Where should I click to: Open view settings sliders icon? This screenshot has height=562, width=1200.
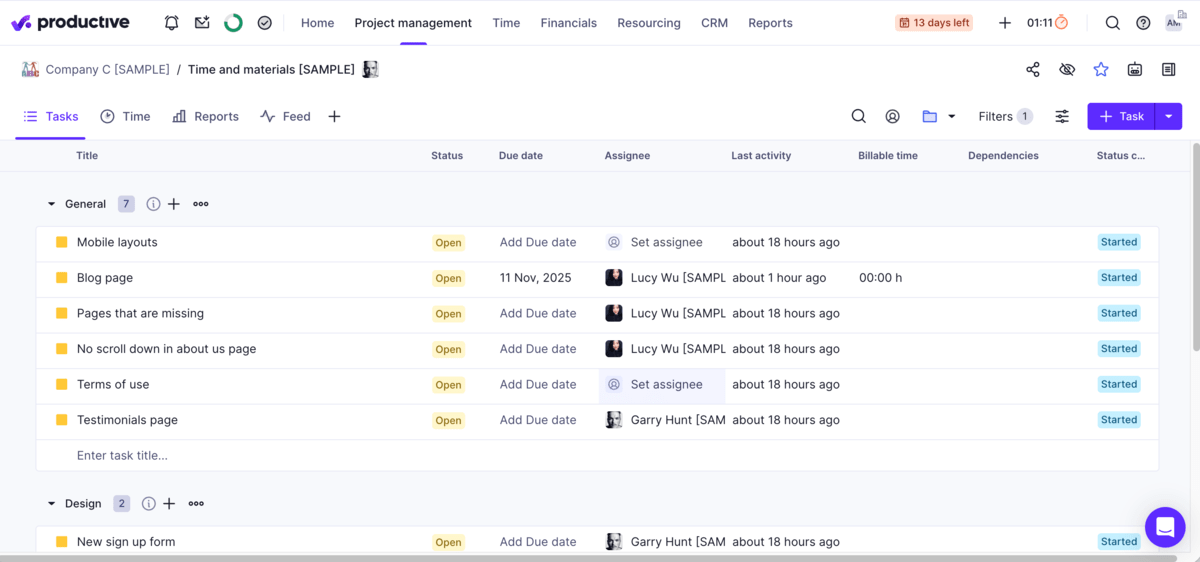pyautogui.click(x=1062, y=116)
